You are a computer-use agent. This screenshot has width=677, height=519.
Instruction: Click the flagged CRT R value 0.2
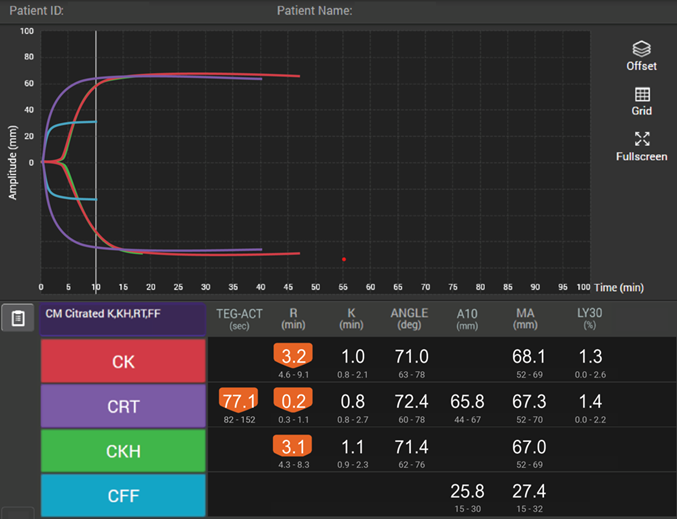293,401
